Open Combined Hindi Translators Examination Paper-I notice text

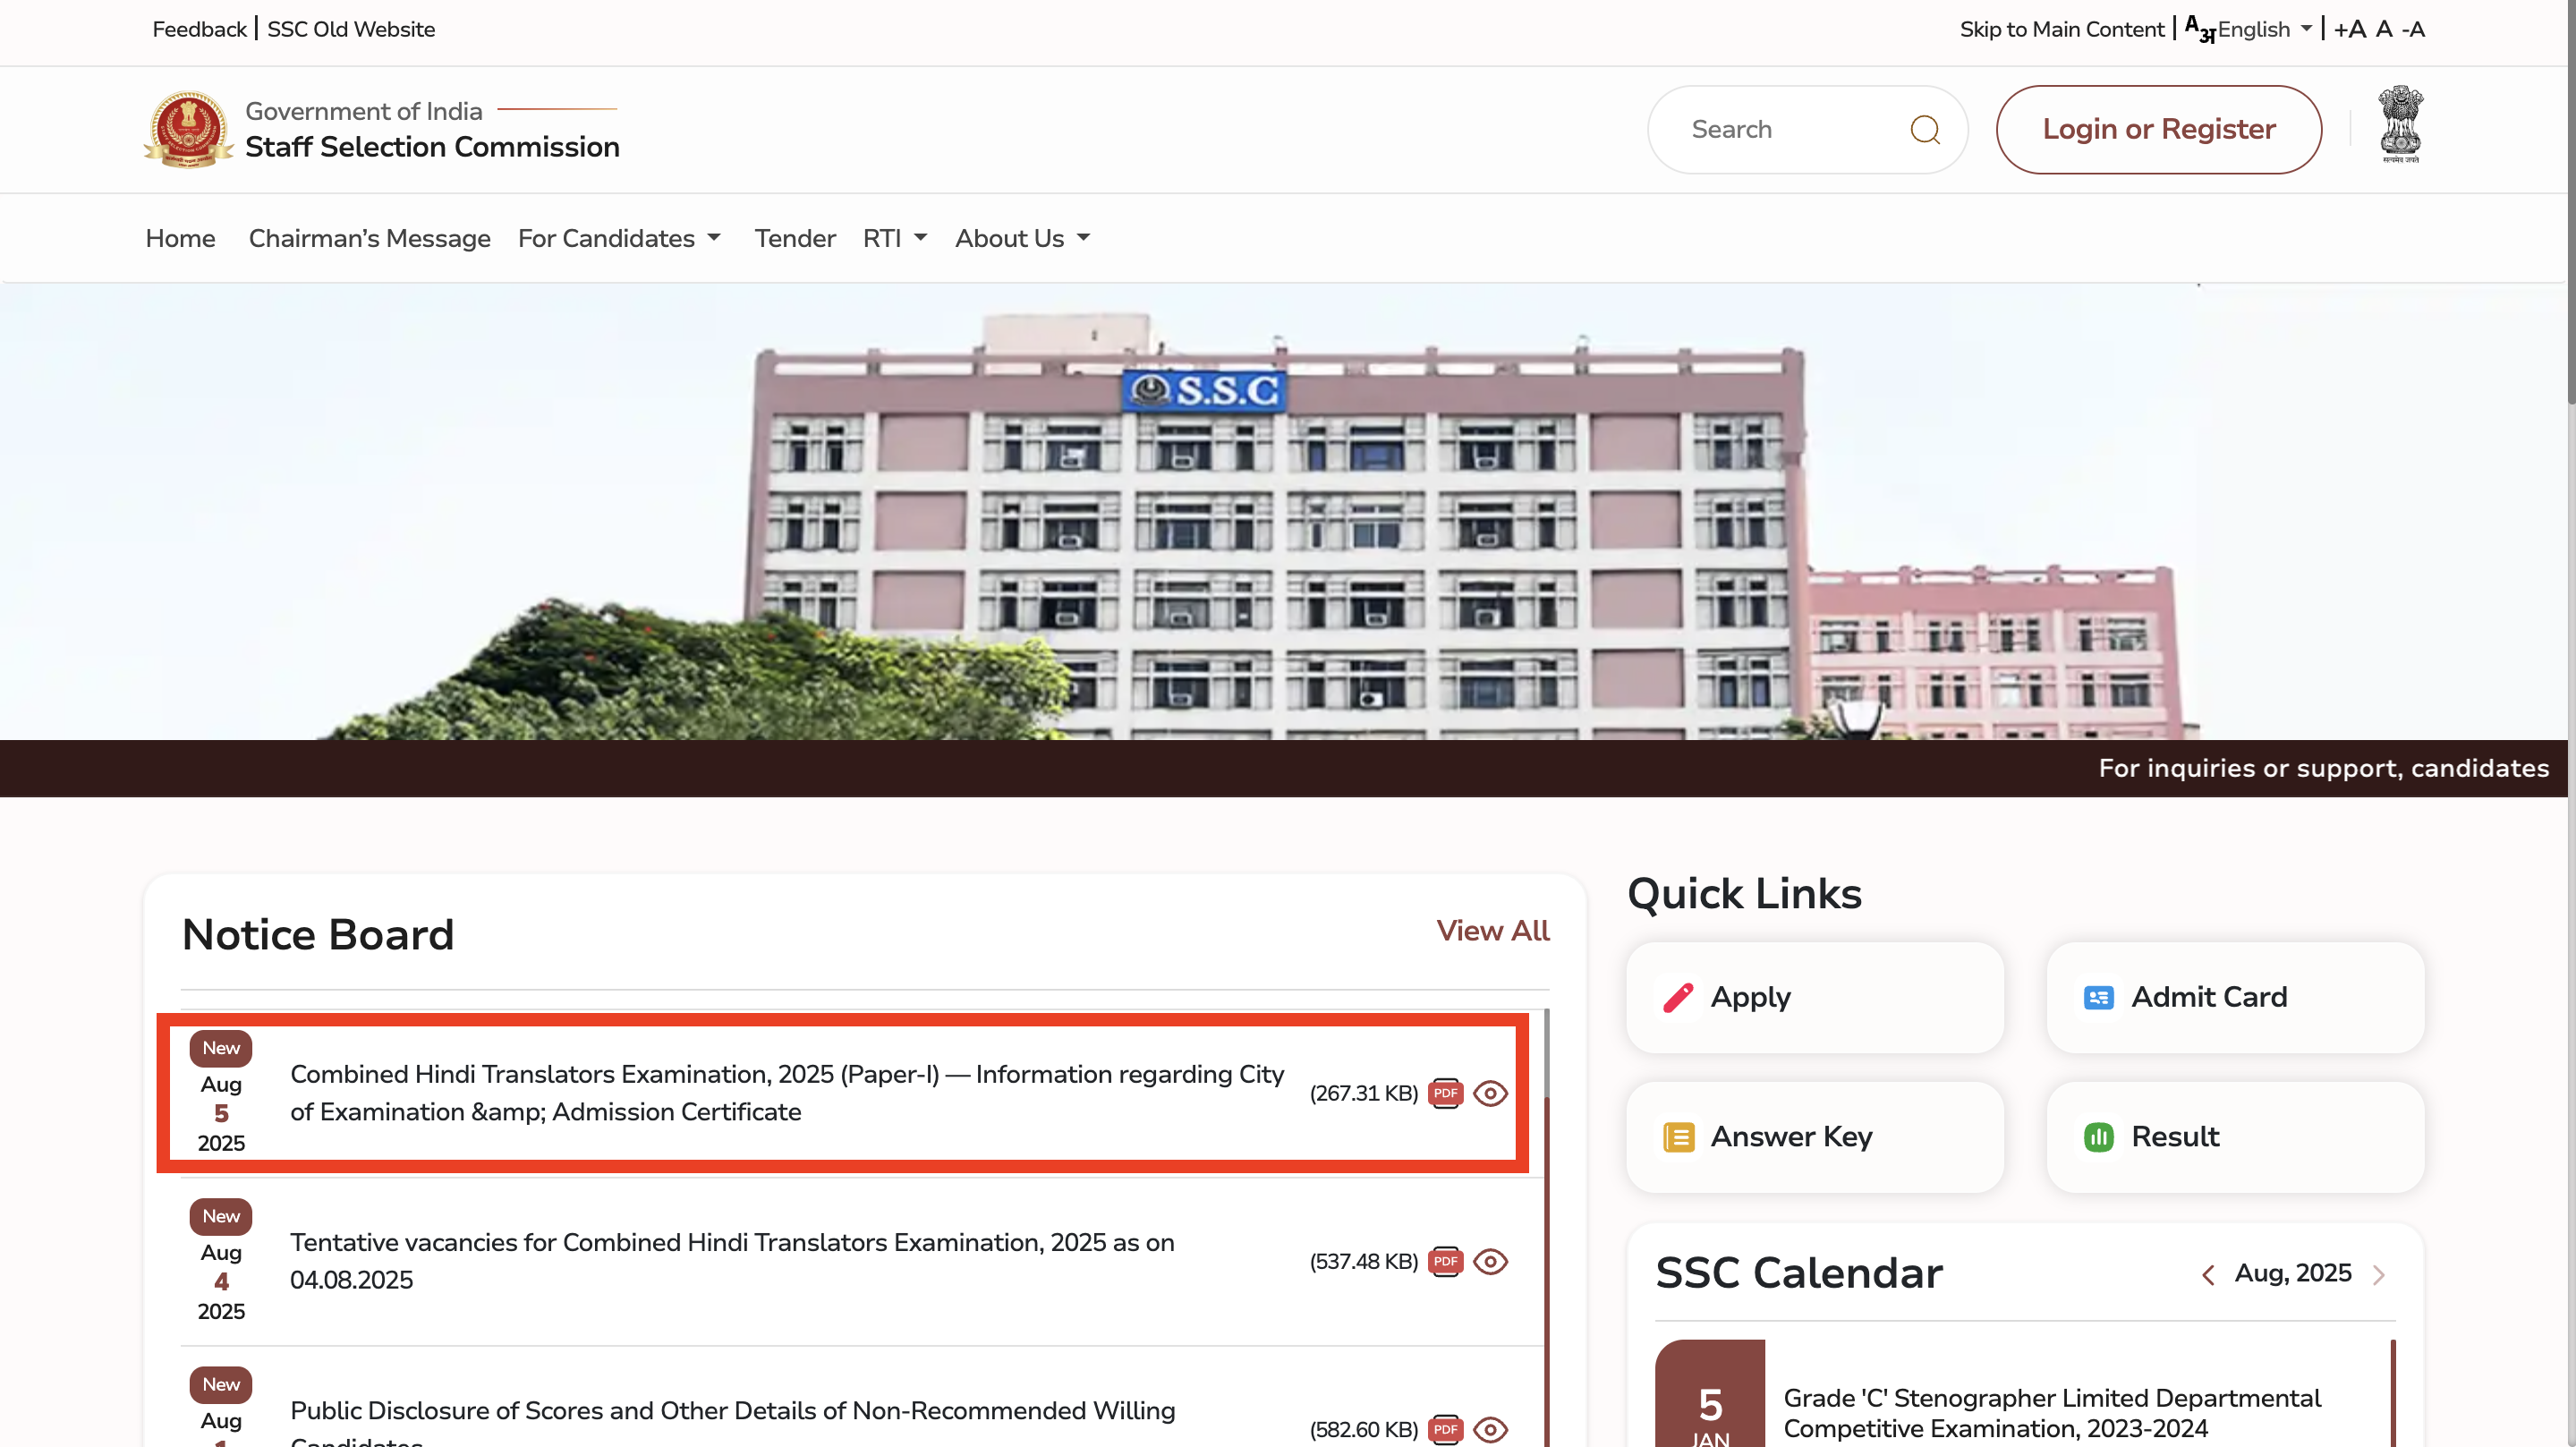coord(787,1092)
